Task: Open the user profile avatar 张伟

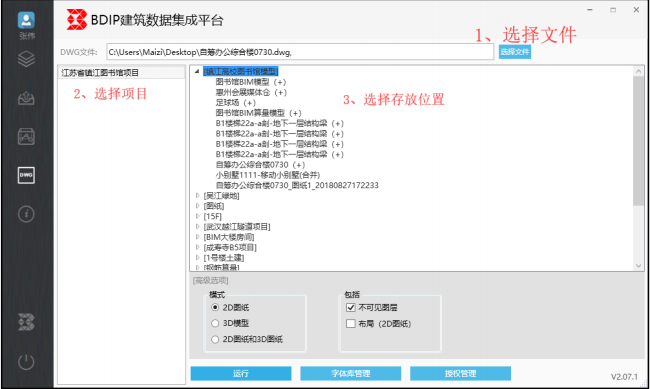Action: click(x=26, y=20)
